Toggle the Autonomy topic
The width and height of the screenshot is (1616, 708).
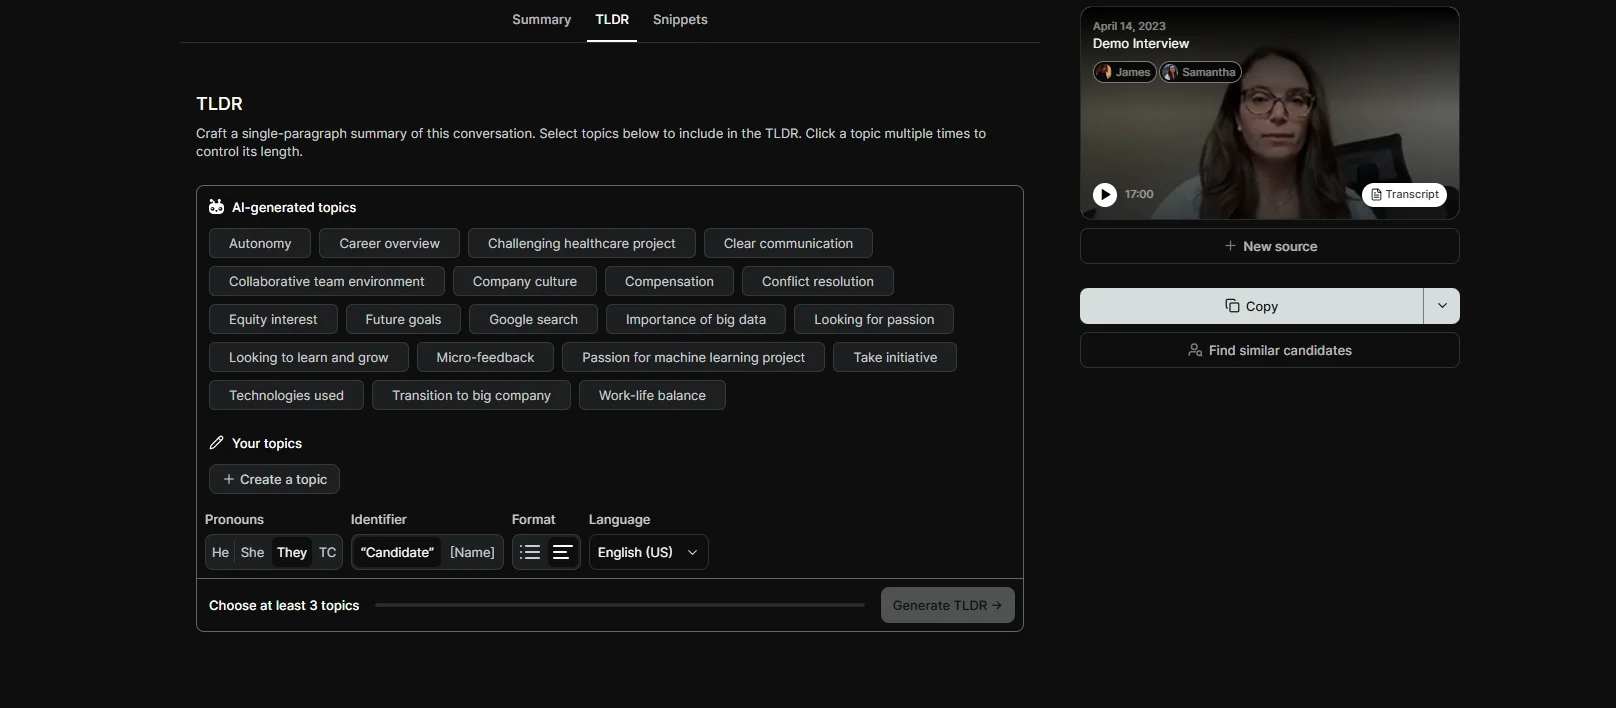(260, 243)
